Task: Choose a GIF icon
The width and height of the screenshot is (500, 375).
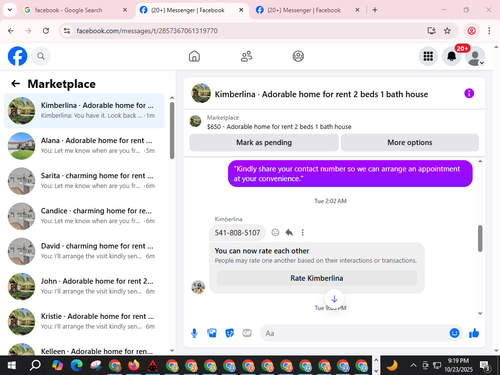Action: click(247, 333)
